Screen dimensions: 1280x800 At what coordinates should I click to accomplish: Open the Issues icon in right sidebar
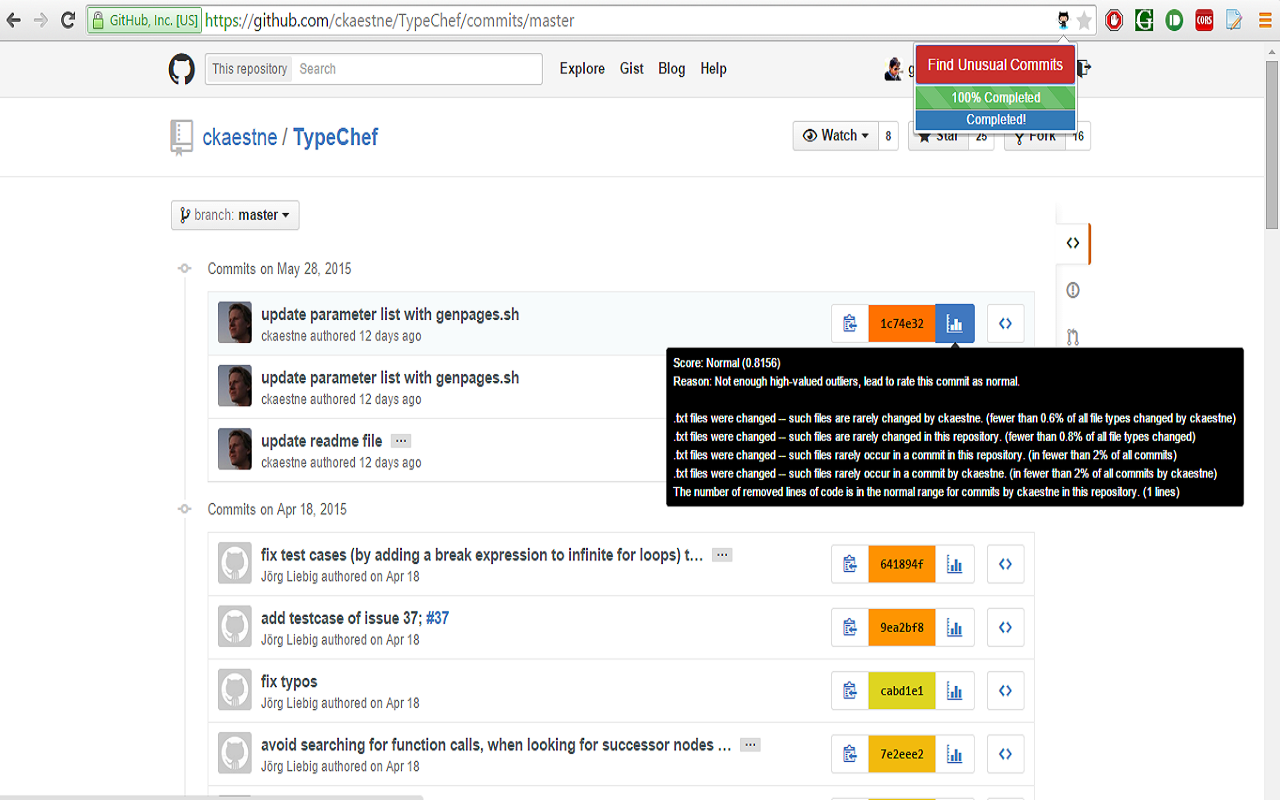click(x=1073, y=290)
